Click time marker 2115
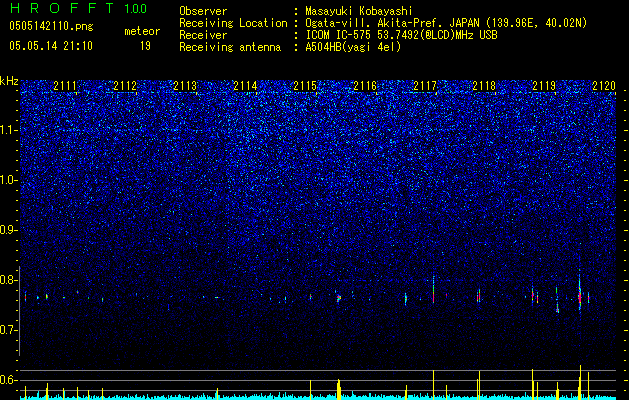Screen dimensions: 629x400 [305, 86]
